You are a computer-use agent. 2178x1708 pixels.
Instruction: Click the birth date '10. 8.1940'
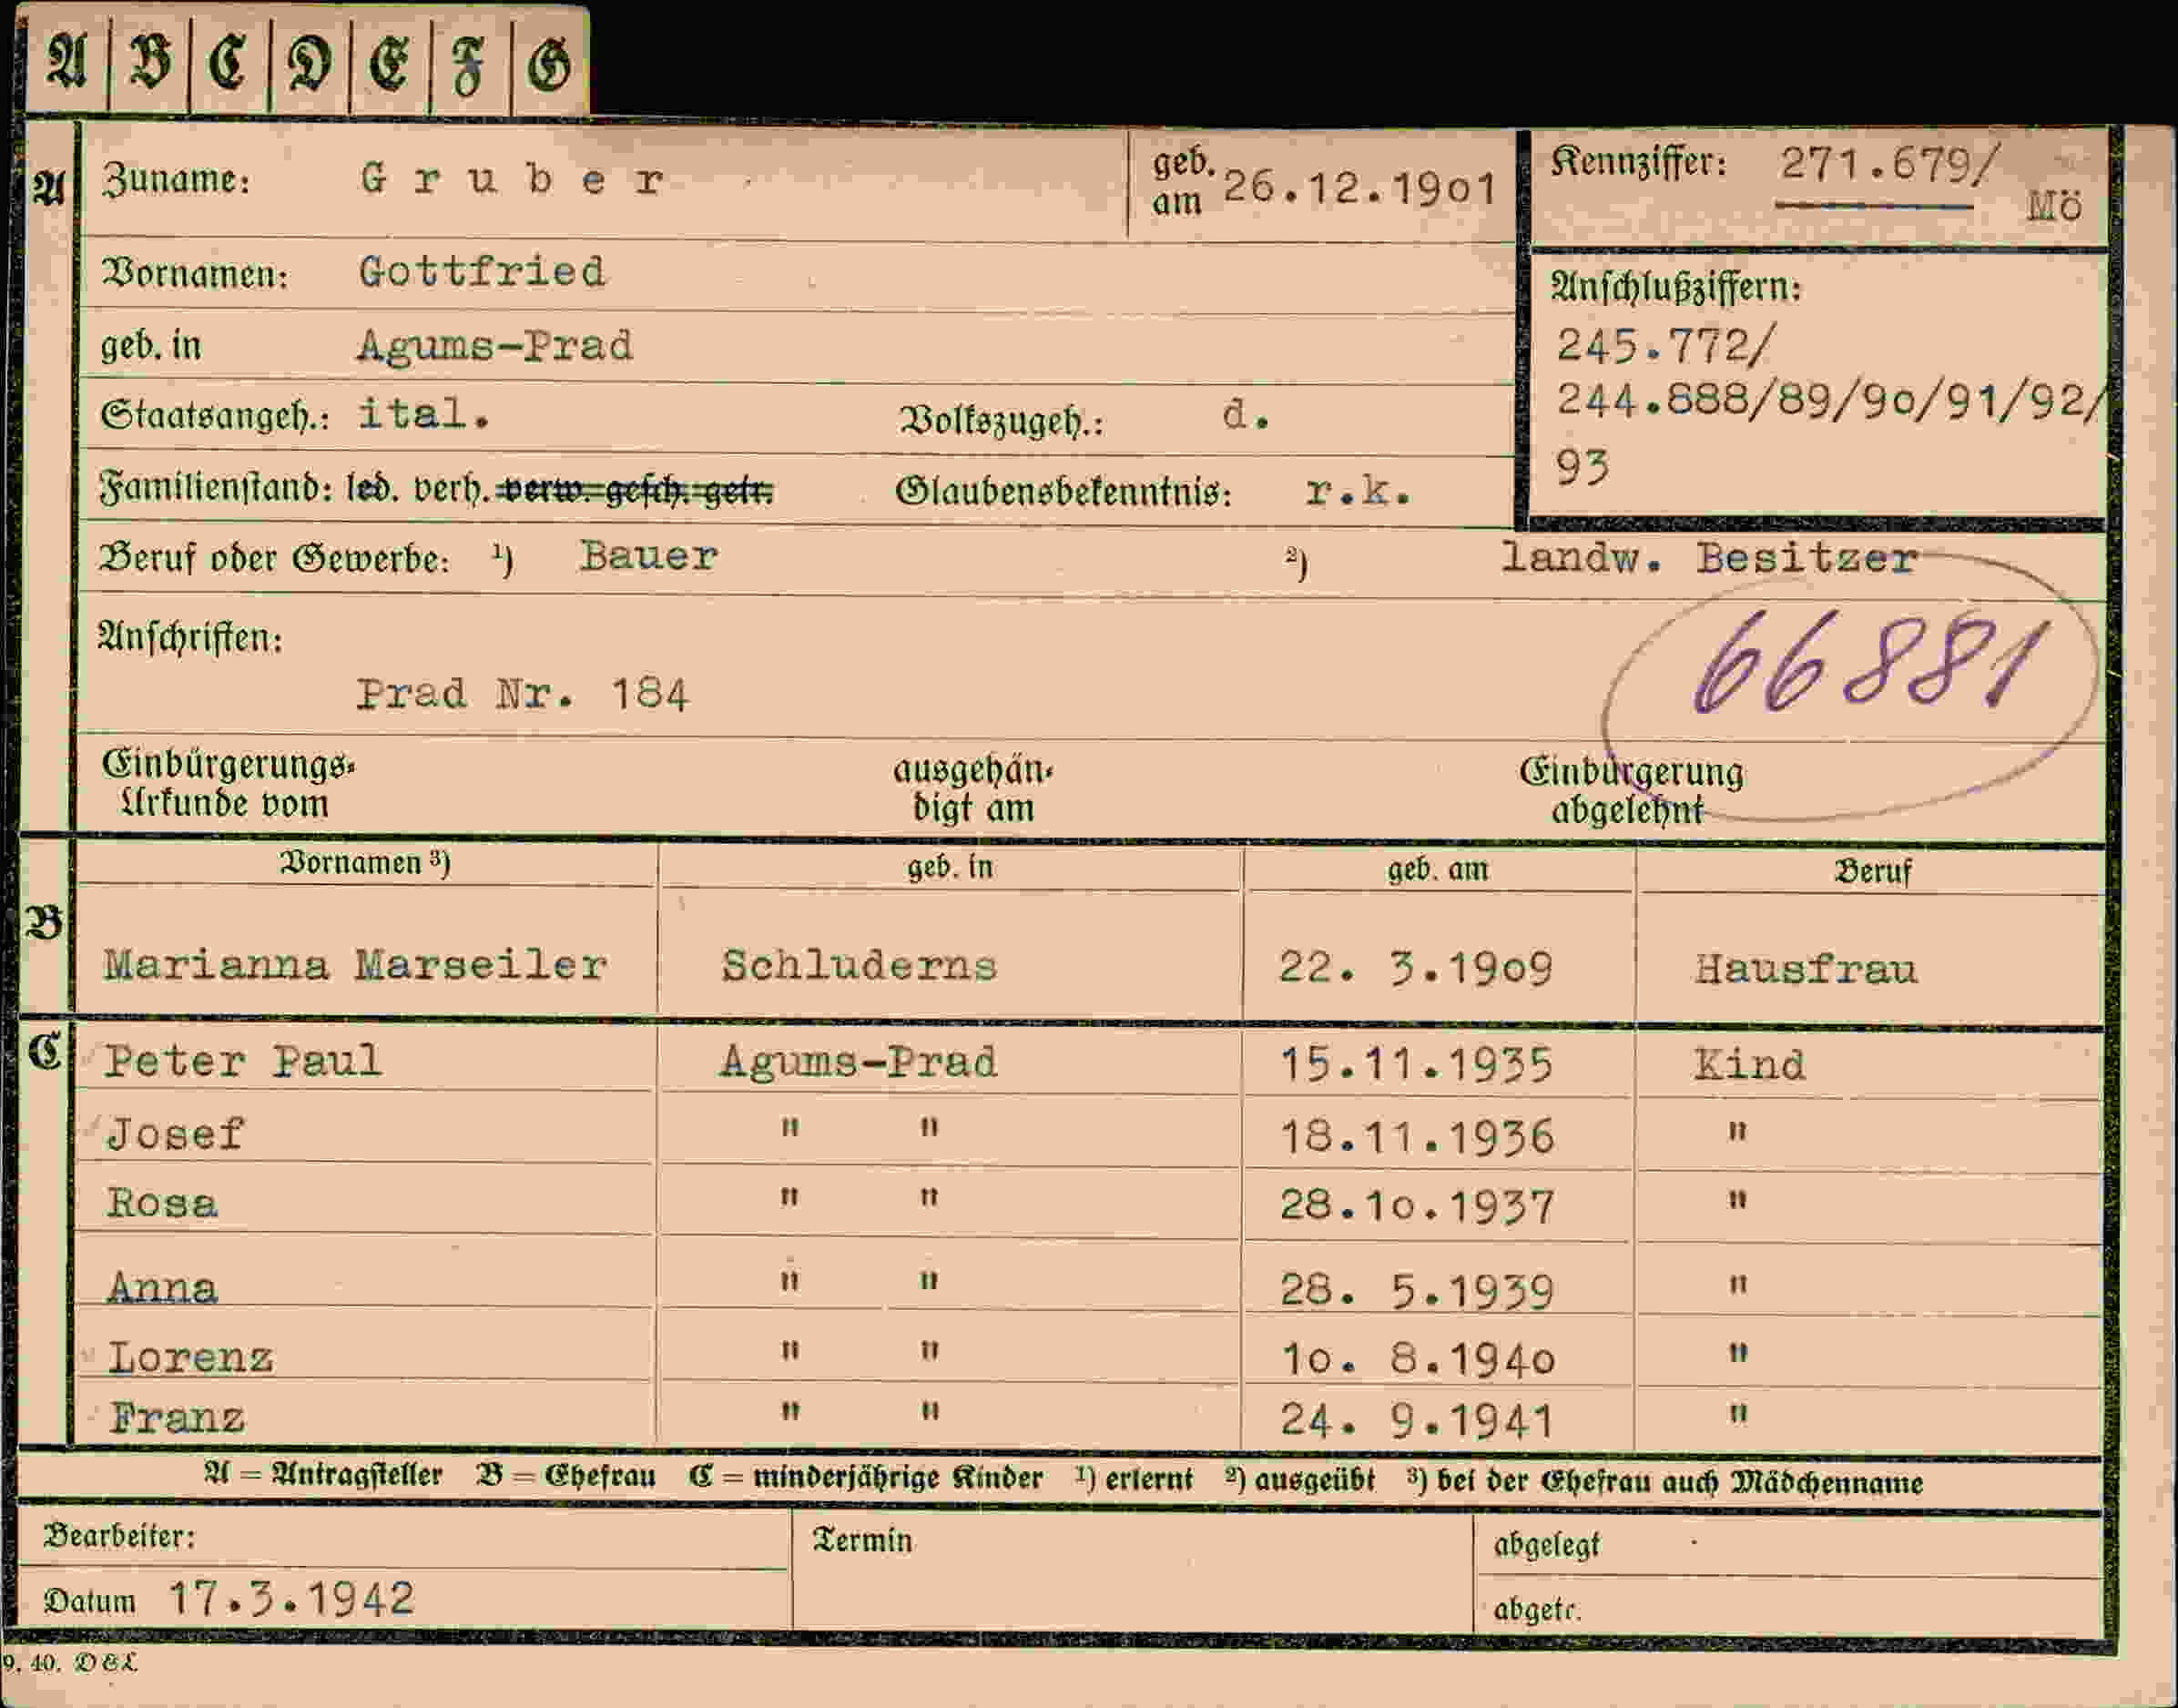1417,1359
